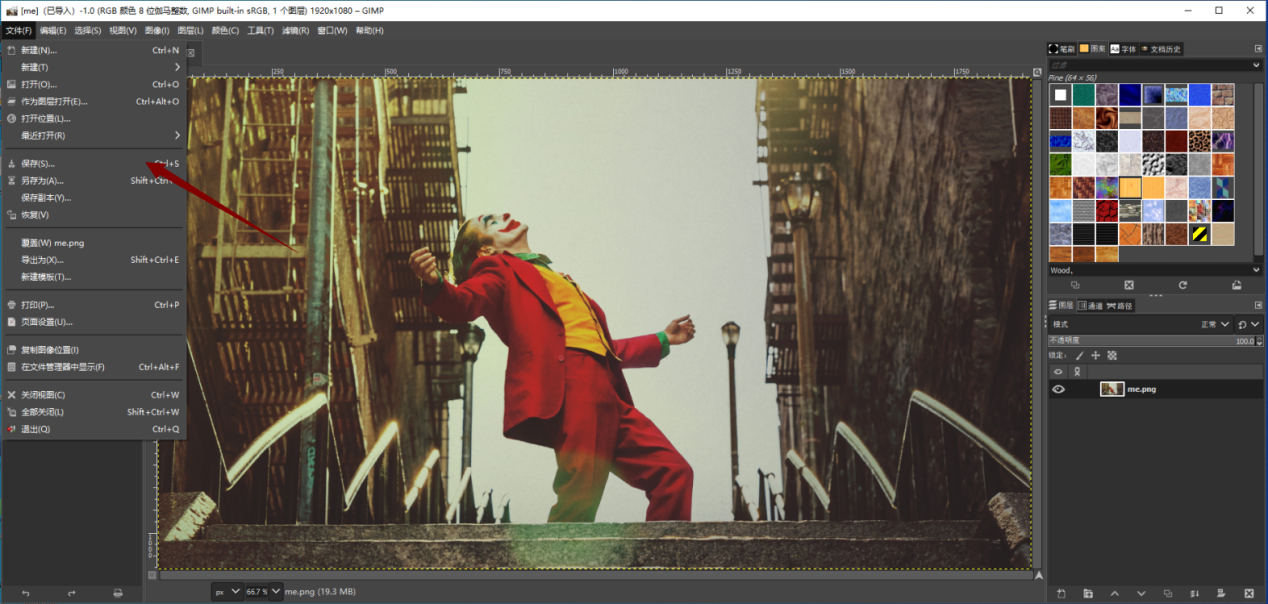Screen dimensions: 1268x604
Task: Select 新建模板(T)... entry
Action: pos(93,276)
